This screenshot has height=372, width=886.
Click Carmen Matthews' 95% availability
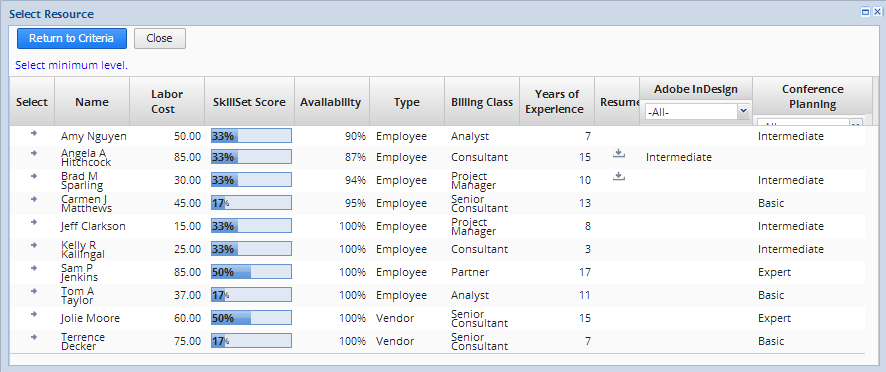(354, 204)
